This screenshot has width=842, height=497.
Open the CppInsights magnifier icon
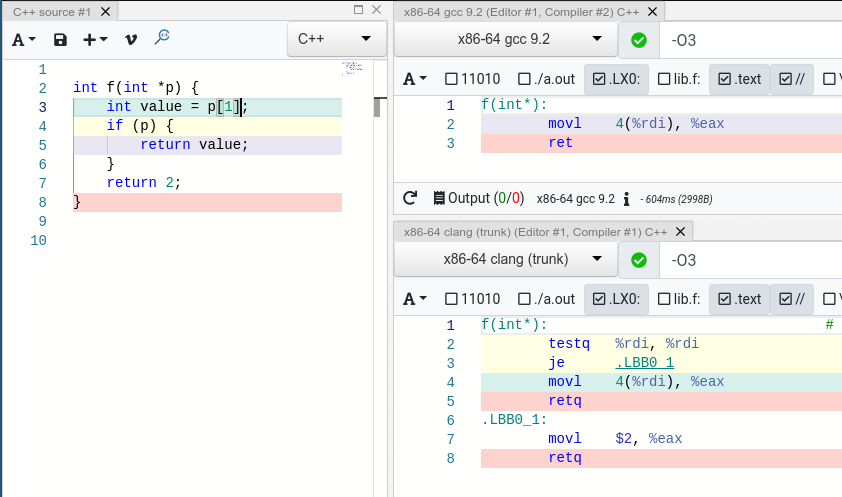(x=162, y=38)
